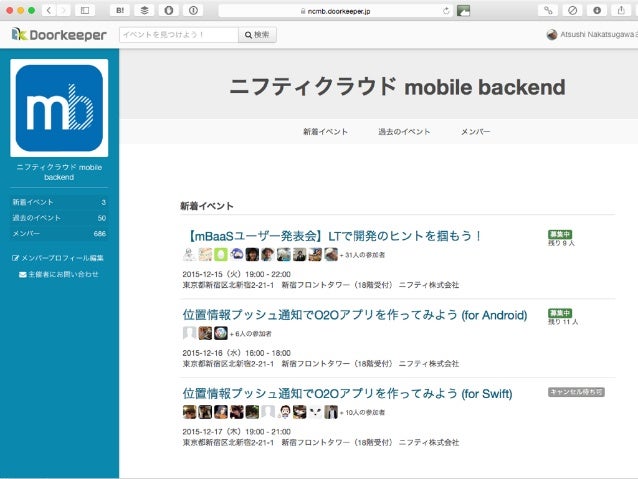This screenshot has height=479, width=638.
Task: Click the sidebar community name ニフティクラウド mobile backend
Action: click(x=59, y=172)
